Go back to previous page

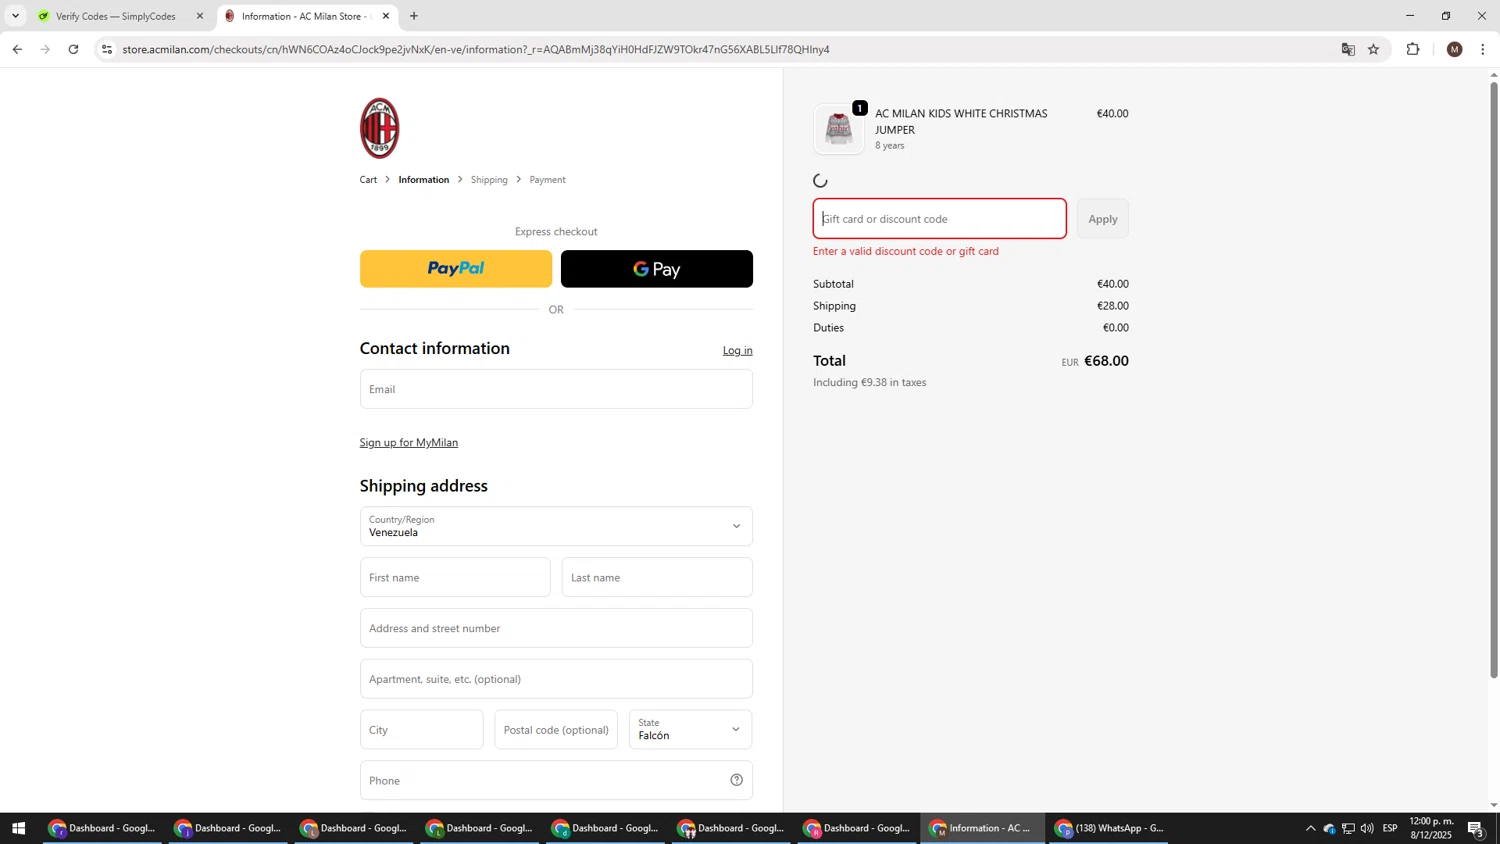click(x=17, y=49)
